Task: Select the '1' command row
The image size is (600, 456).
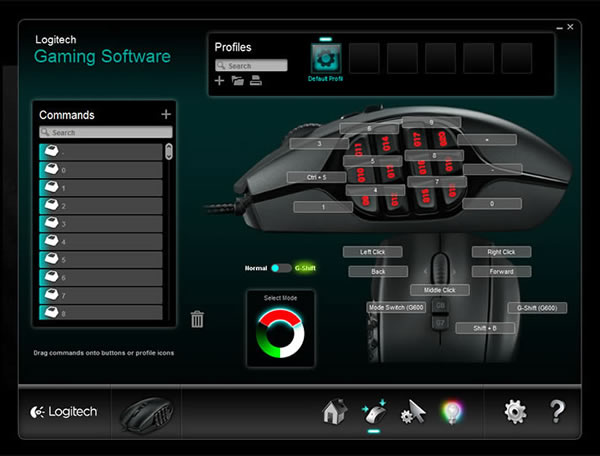Action: pyautogui.click(x=101, y=188)
